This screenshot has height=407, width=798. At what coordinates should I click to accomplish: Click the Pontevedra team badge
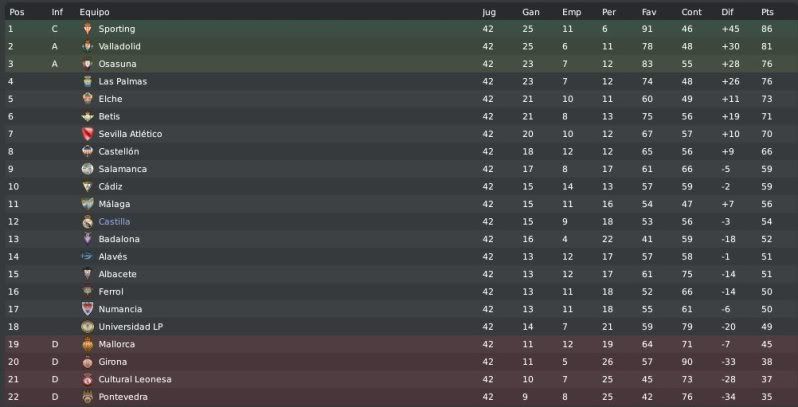point(88,397)
